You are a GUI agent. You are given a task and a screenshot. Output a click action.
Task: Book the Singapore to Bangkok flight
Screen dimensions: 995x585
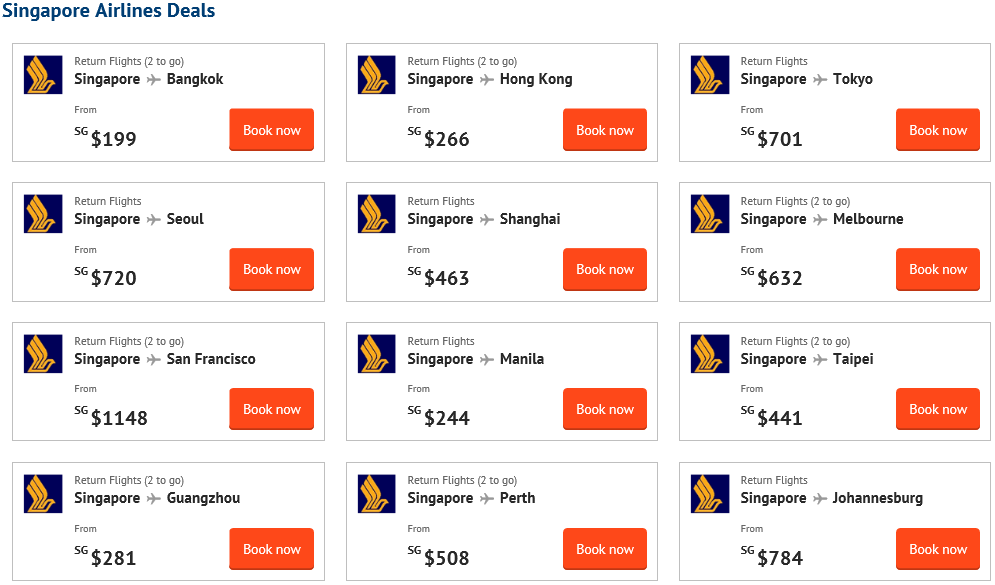coord(272,130)
